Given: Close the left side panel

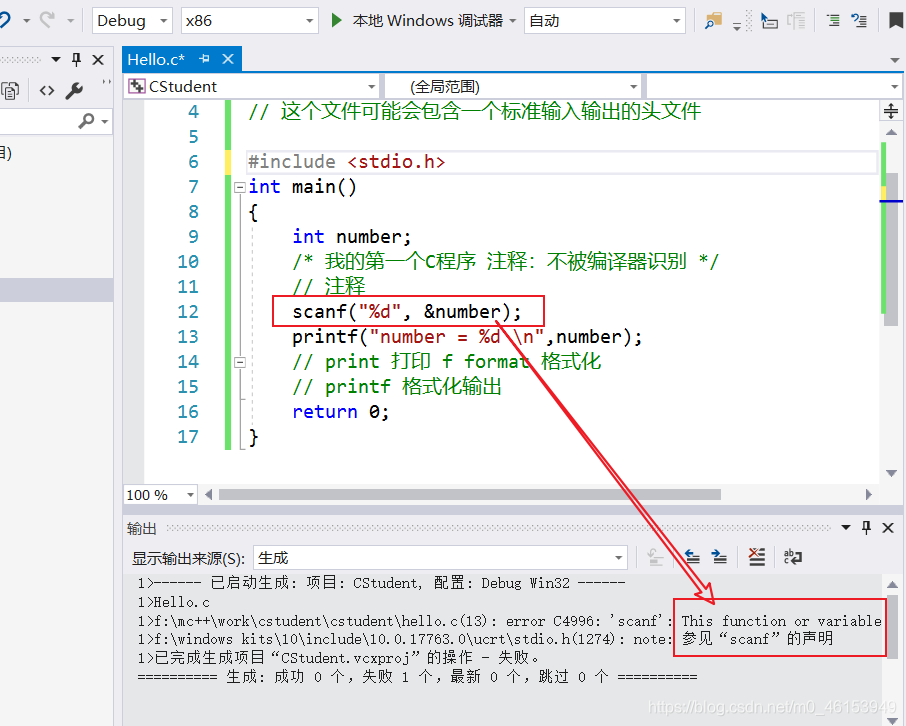Looking at the screenshot, I should tap(98, 60).
